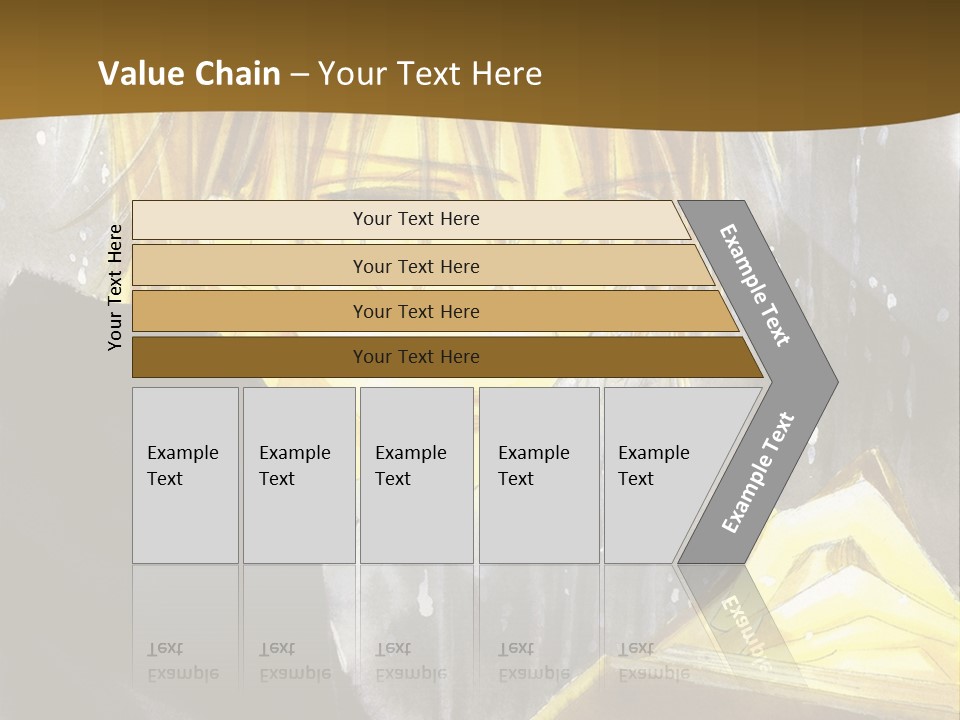Click the reflected arrow shape beneath the chevron
Viewport: 960px width, 720px height.
tap(735, 618)
